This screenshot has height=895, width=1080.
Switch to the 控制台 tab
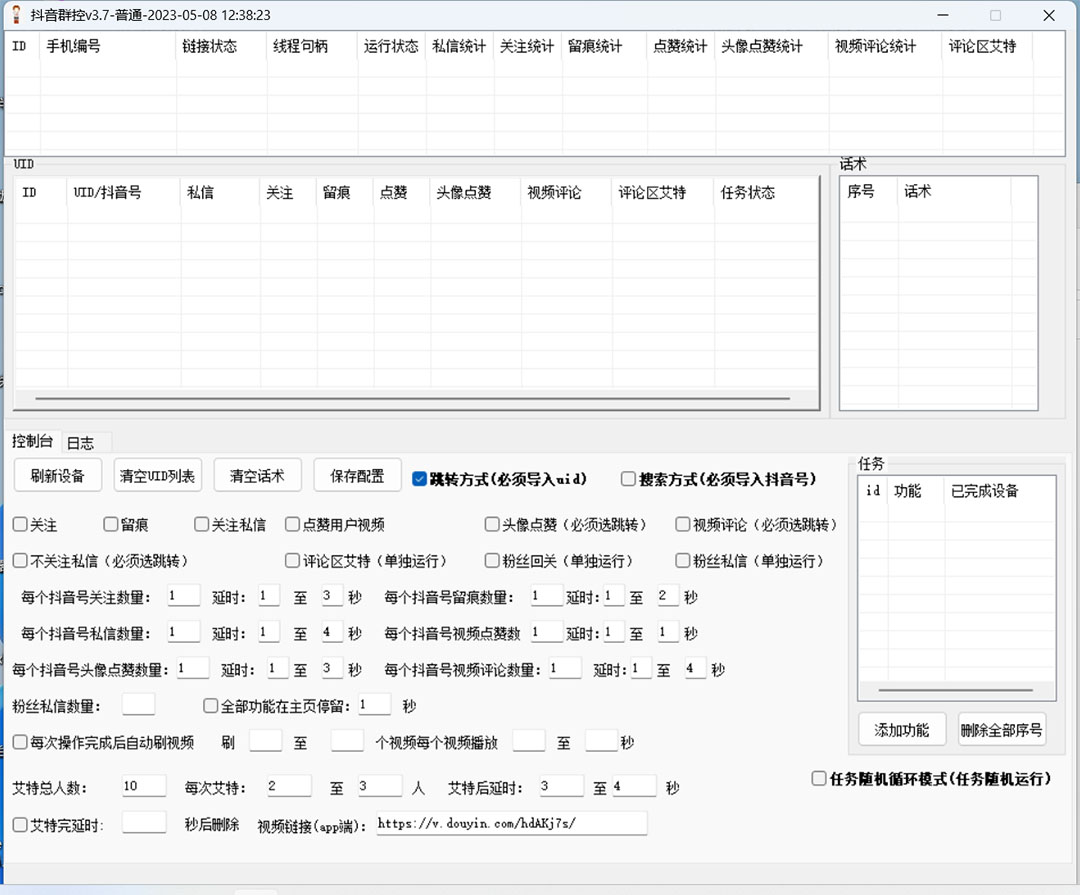[33, 442]
